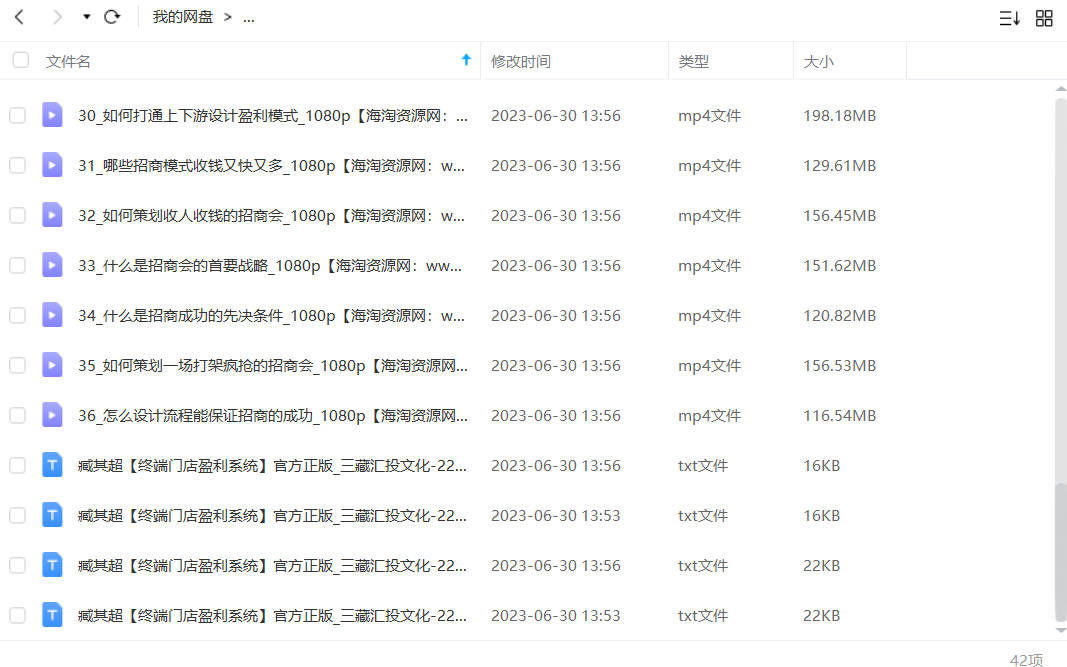The image size is (1067, 667).
Task: Select checkbox of 22KB txt dated 13:56
Action: (x=18, y=566)
